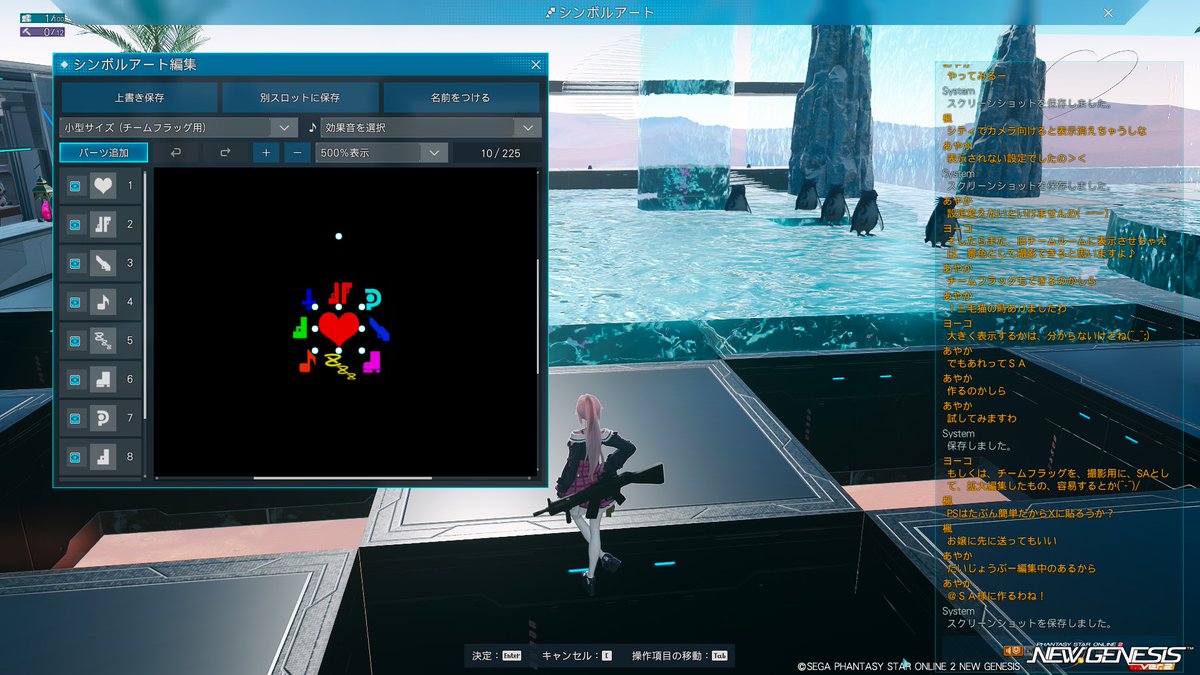This screenshot has width=1200, height=675.
Task: Click chat message お嬢に先に送ってもいい
Action: click(1001, 541)
